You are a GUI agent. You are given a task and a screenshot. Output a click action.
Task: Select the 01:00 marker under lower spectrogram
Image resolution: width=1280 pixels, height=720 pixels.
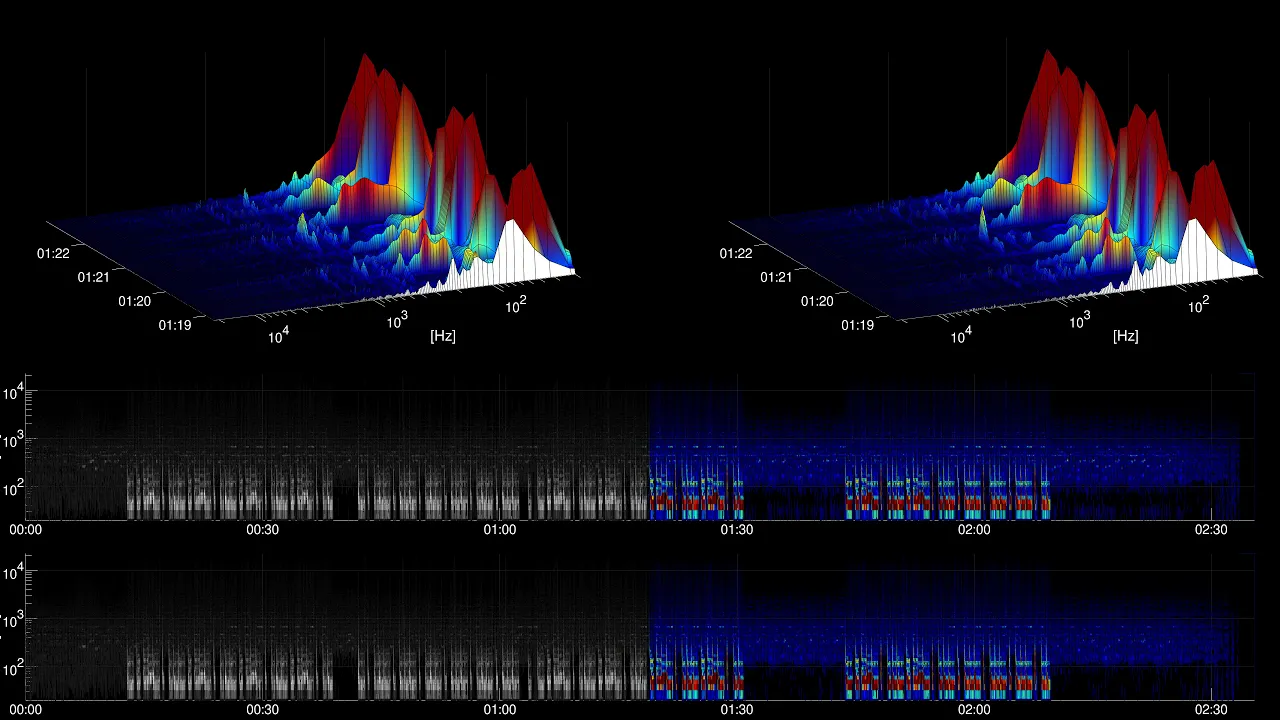pos(500,709)
